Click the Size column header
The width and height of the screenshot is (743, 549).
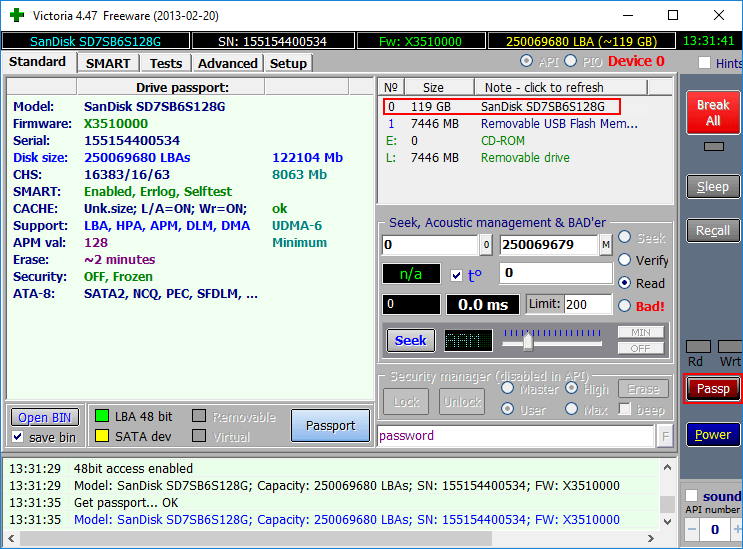coord(439,88)
